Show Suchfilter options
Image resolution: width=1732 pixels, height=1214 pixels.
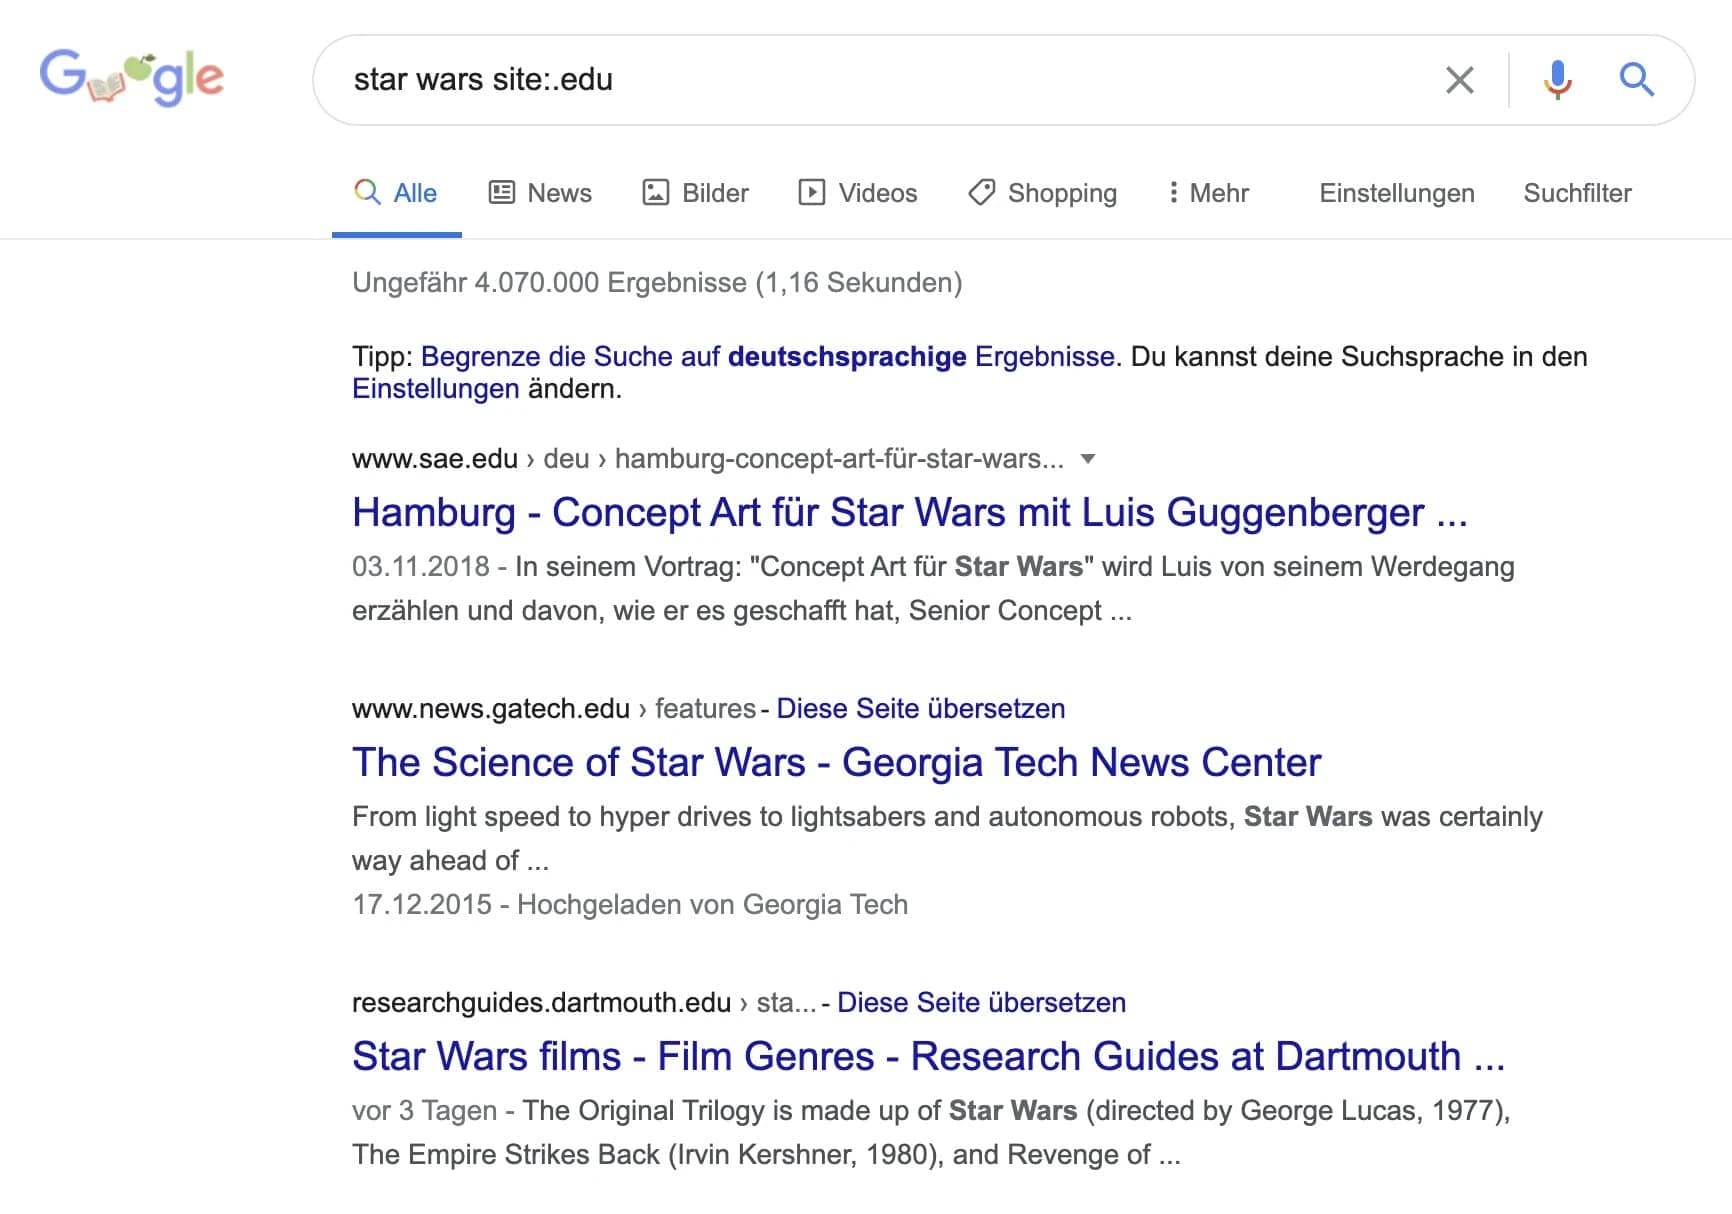[1577, 193]
